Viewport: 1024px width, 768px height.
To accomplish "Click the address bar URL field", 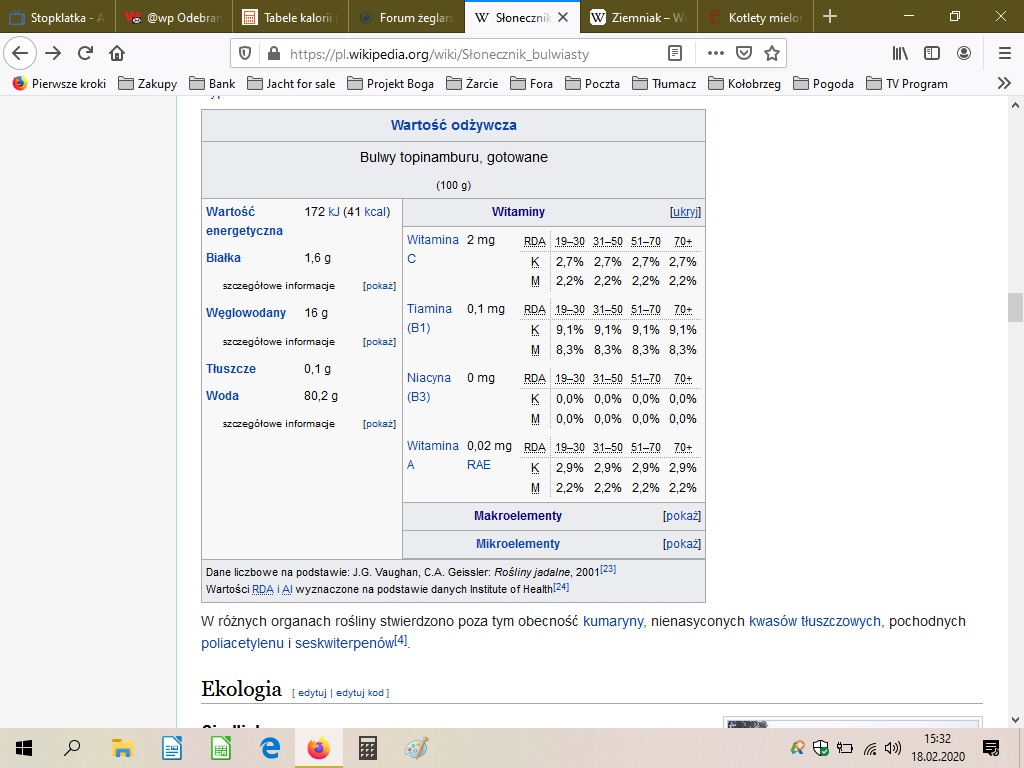I will pos(470,53).
